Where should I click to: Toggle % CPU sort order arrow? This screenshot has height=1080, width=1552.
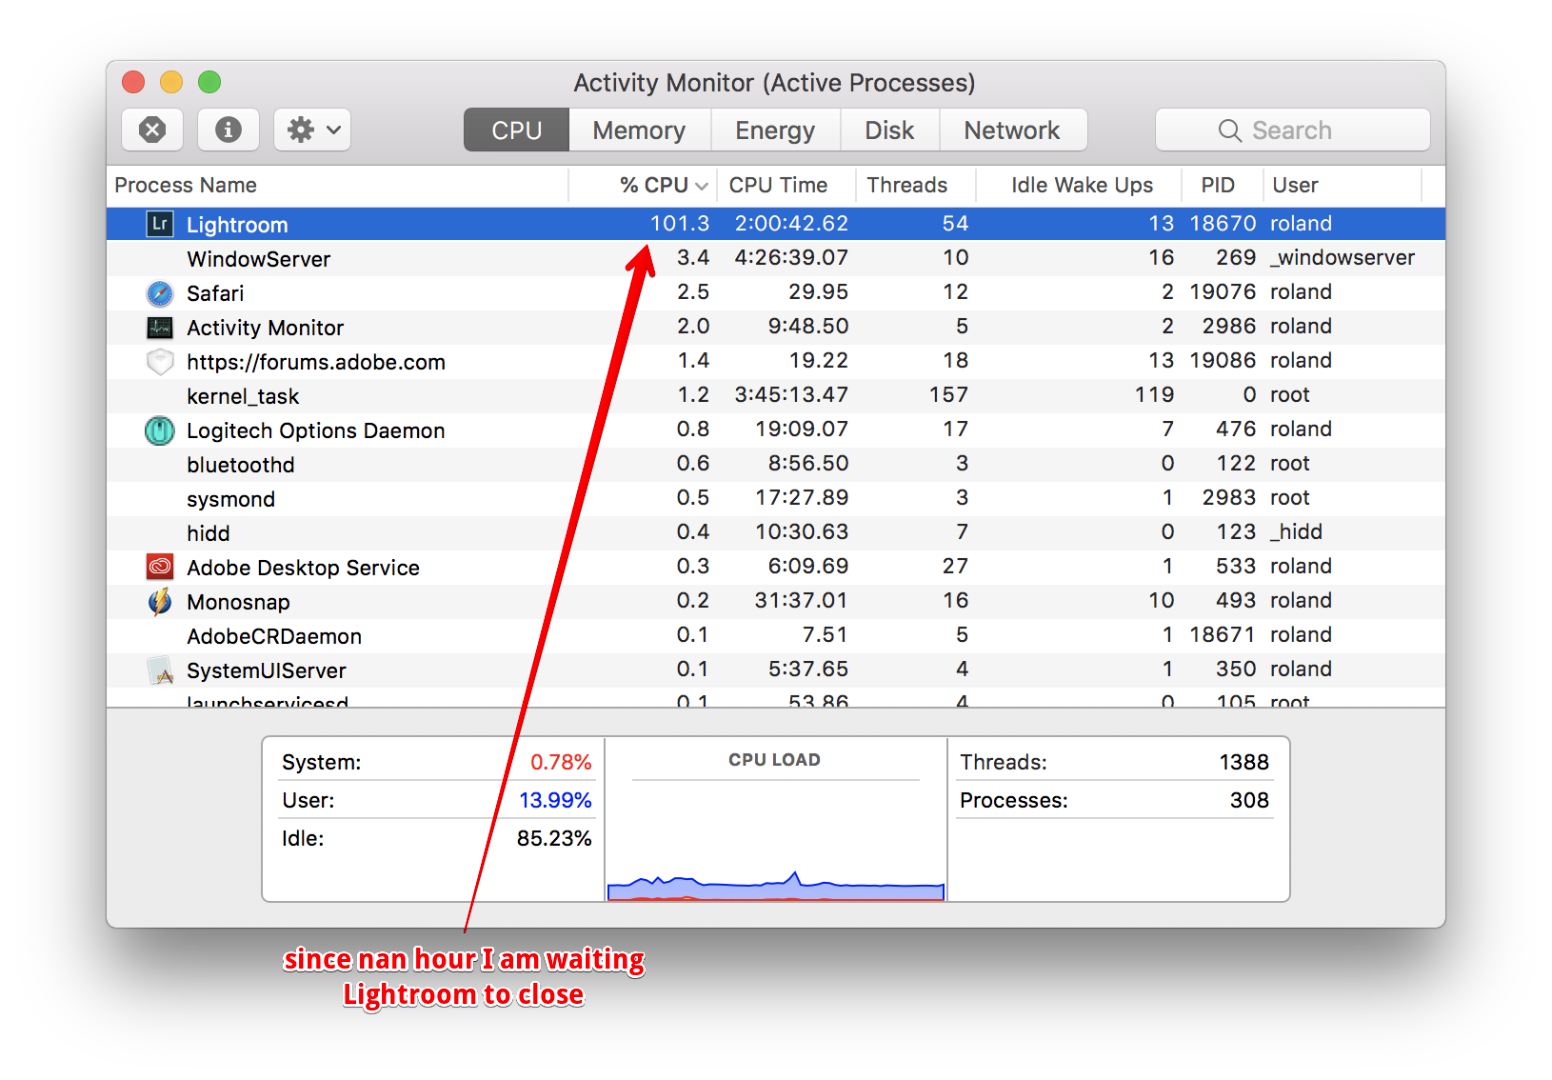click(702, 186)
